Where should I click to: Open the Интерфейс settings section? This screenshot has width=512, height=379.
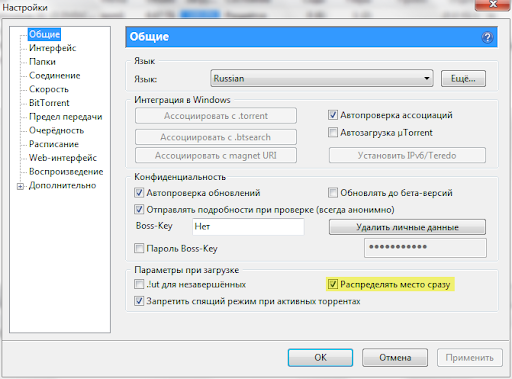tap(52, 48)
